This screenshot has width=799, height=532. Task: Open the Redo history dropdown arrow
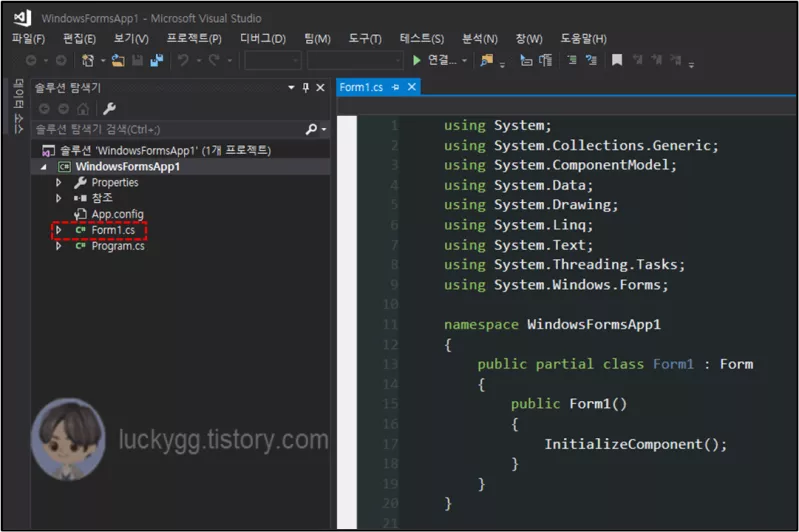[x=230, y=61]
